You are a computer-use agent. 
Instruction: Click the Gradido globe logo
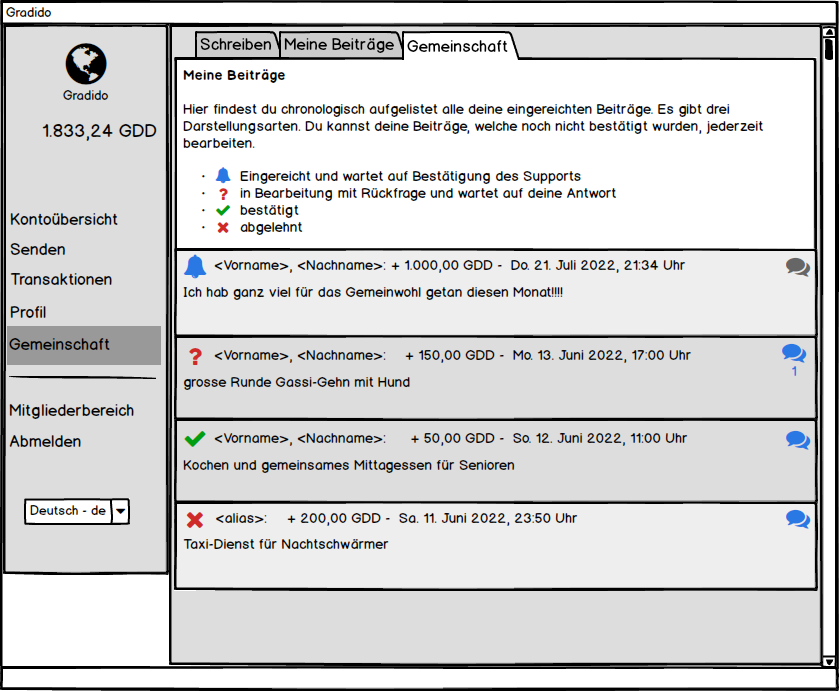[86, 64]
